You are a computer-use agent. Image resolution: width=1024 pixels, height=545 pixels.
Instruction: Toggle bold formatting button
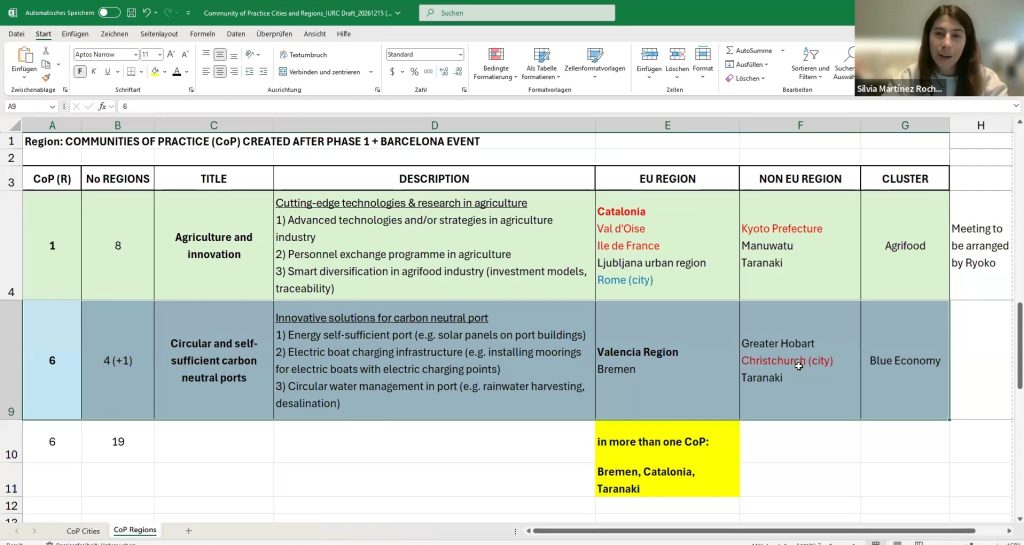tap(80, 72)
